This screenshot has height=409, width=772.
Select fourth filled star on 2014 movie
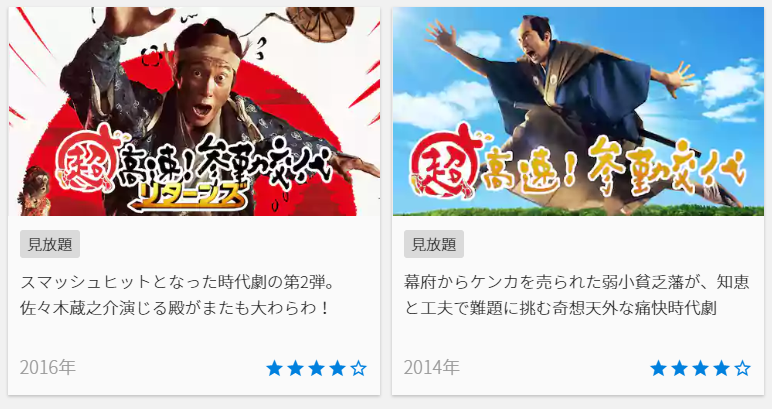tap(722, 368)
